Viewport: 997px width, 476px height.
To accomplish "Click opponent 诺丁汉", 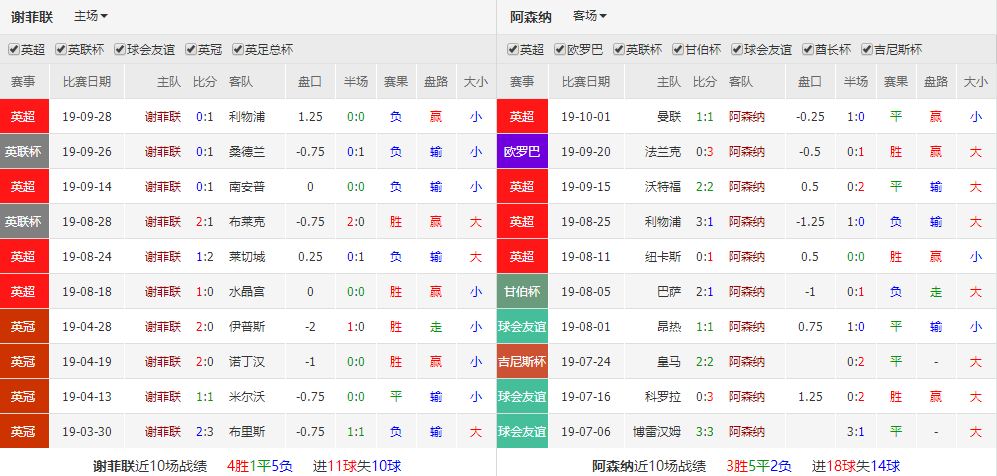I will [247, 362].
